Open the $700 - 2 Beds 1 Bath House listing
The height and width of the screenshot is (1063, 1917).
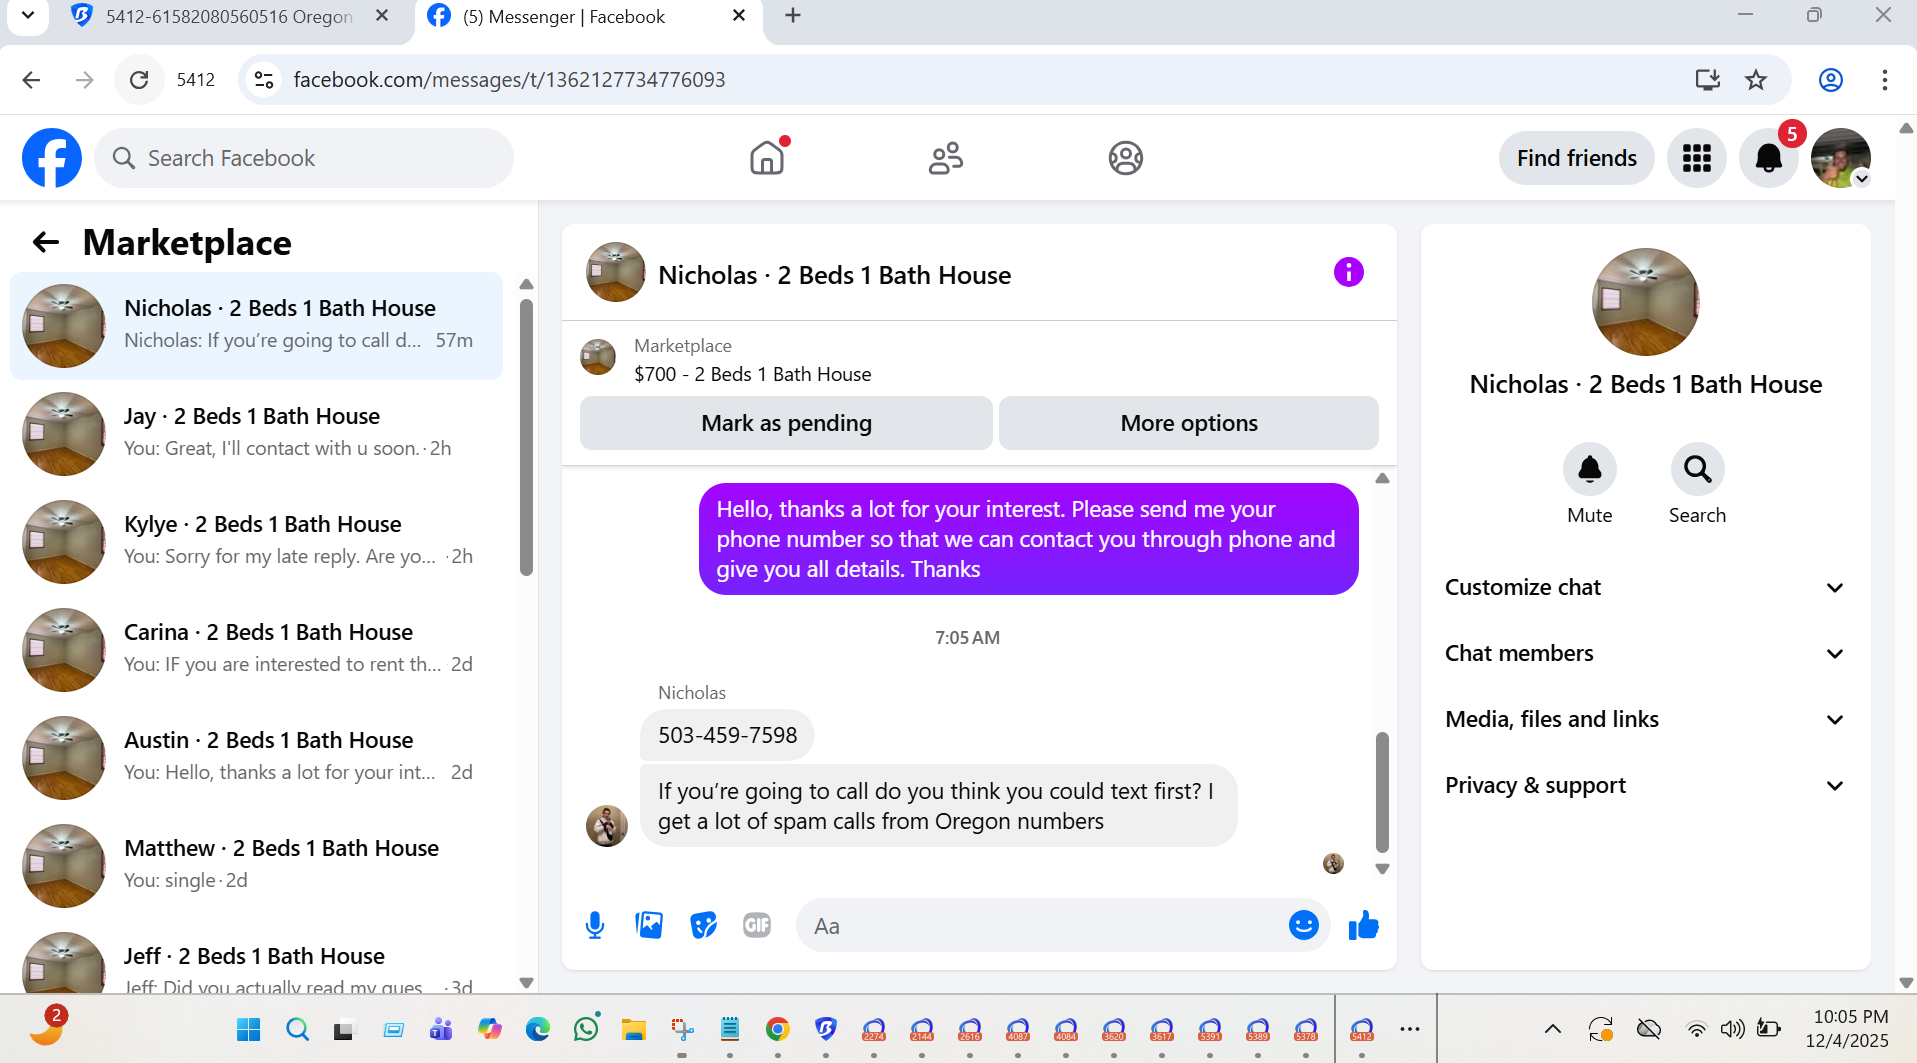(752, 374)
